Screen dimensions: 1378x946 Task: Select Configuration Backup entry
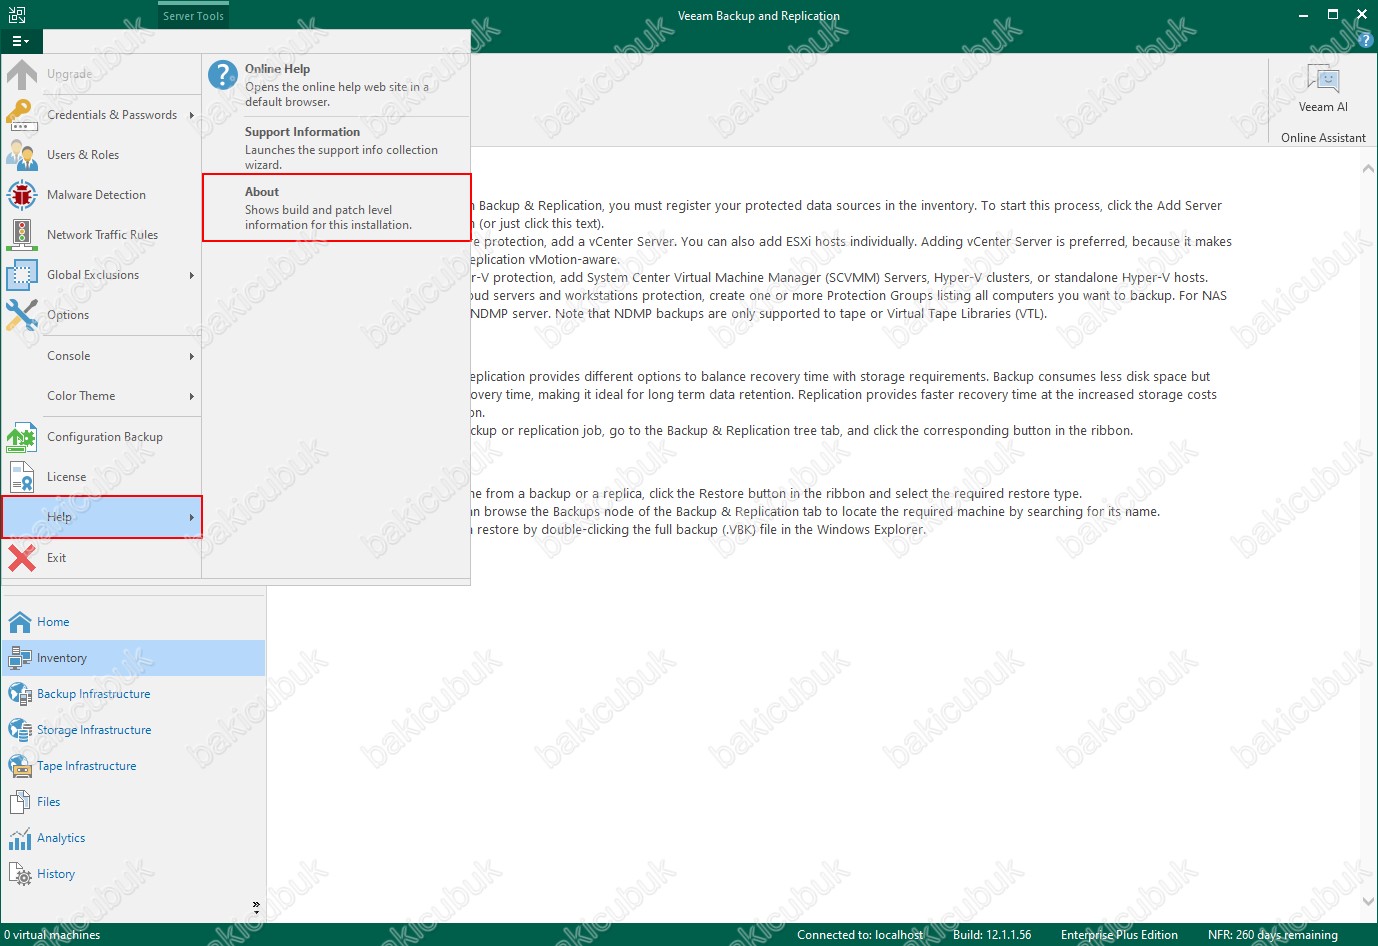click(102, 437)
